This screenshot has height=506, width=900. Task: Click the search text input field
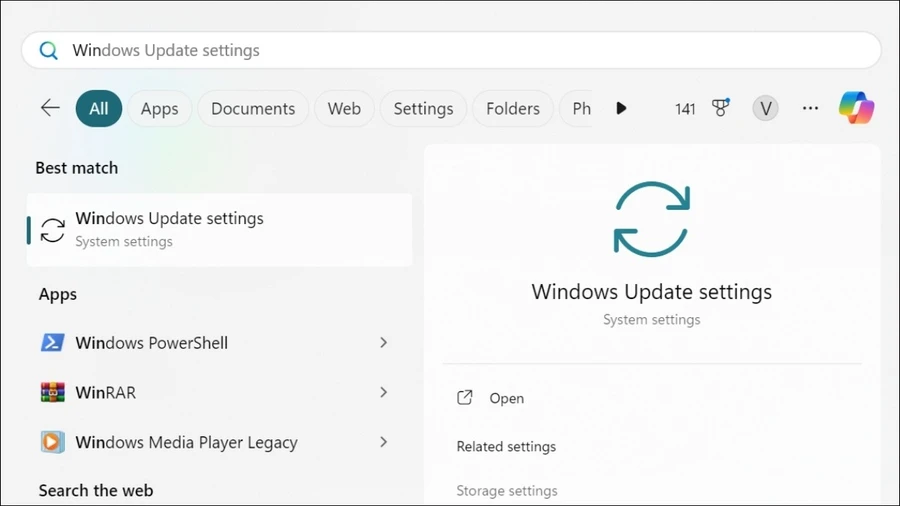pos(451,50)
